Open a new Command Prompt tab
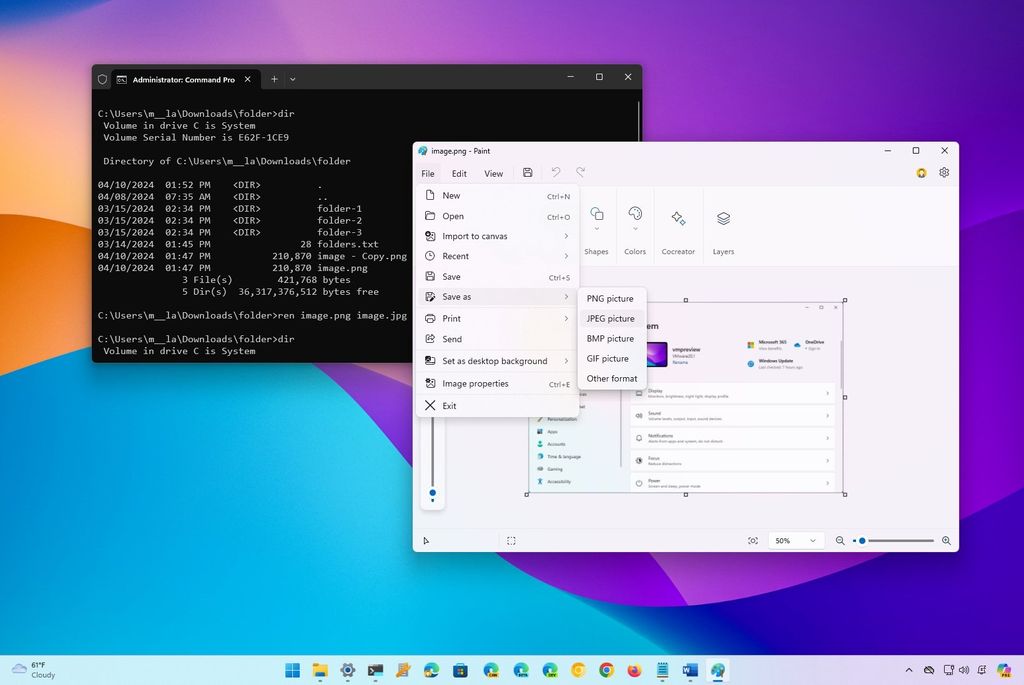 [x=272, y=79]
